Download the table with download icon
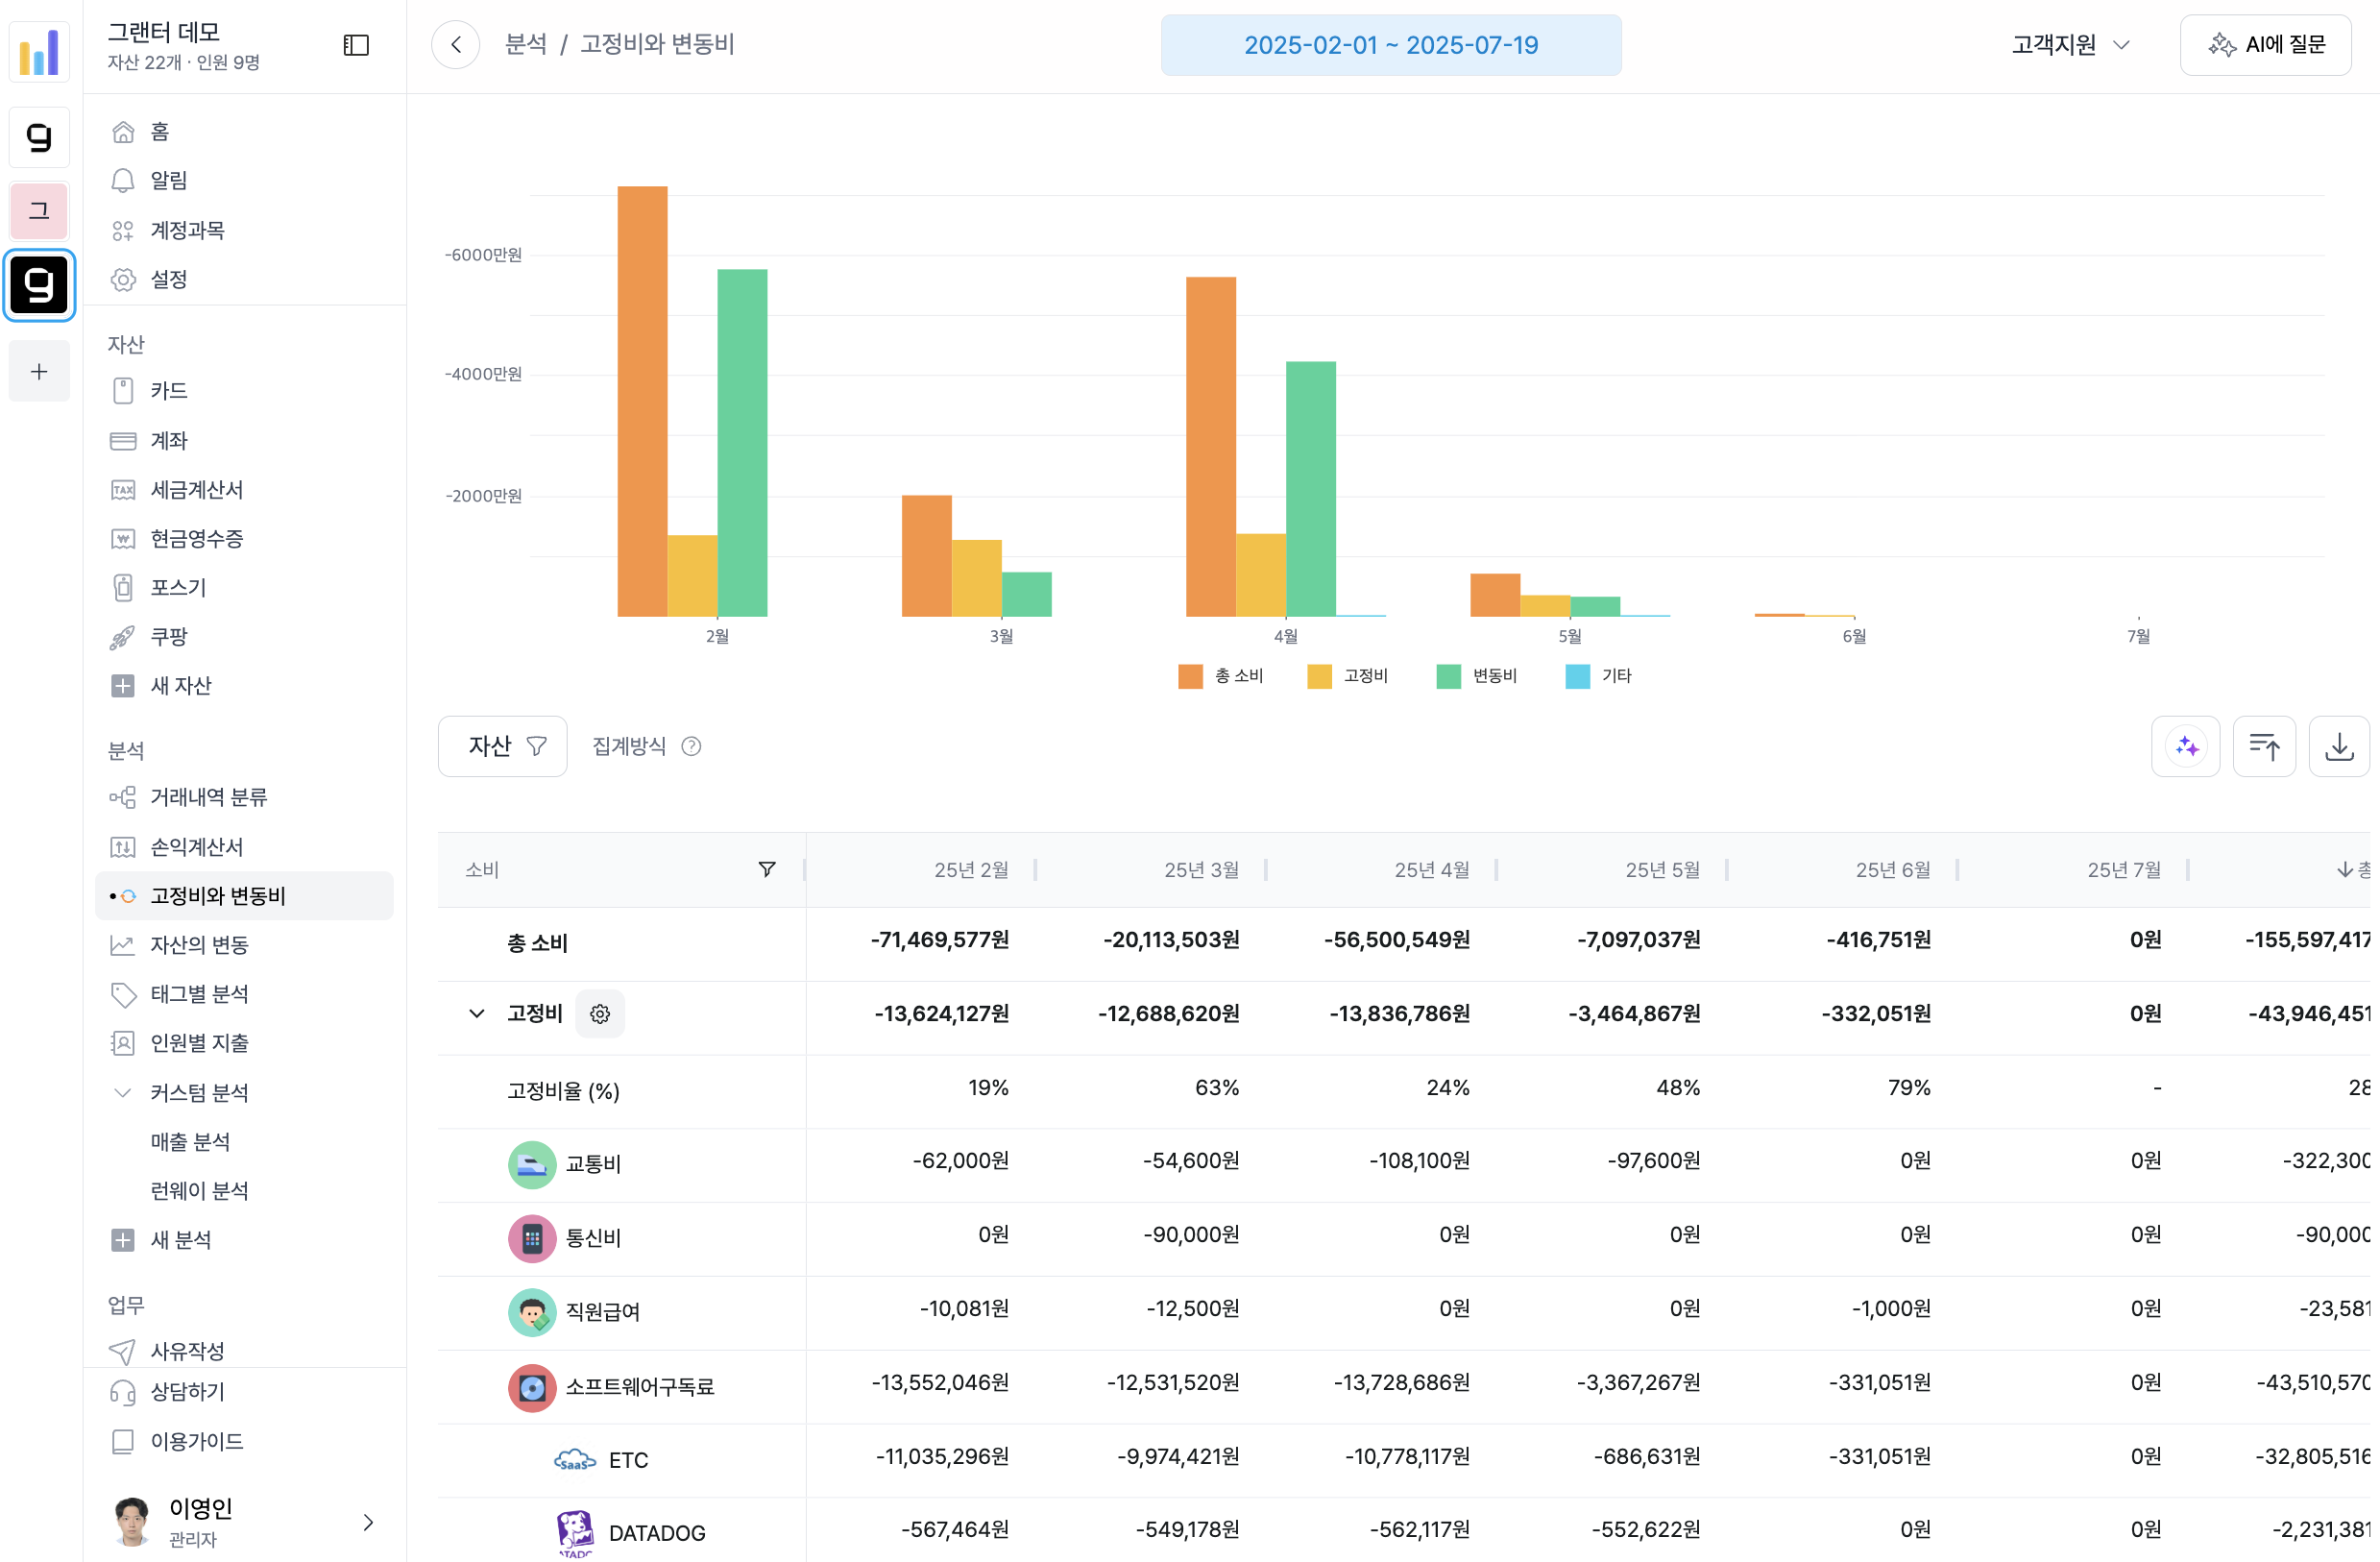Viewport: 2380px width, 1562px height. click(2339, 746)
